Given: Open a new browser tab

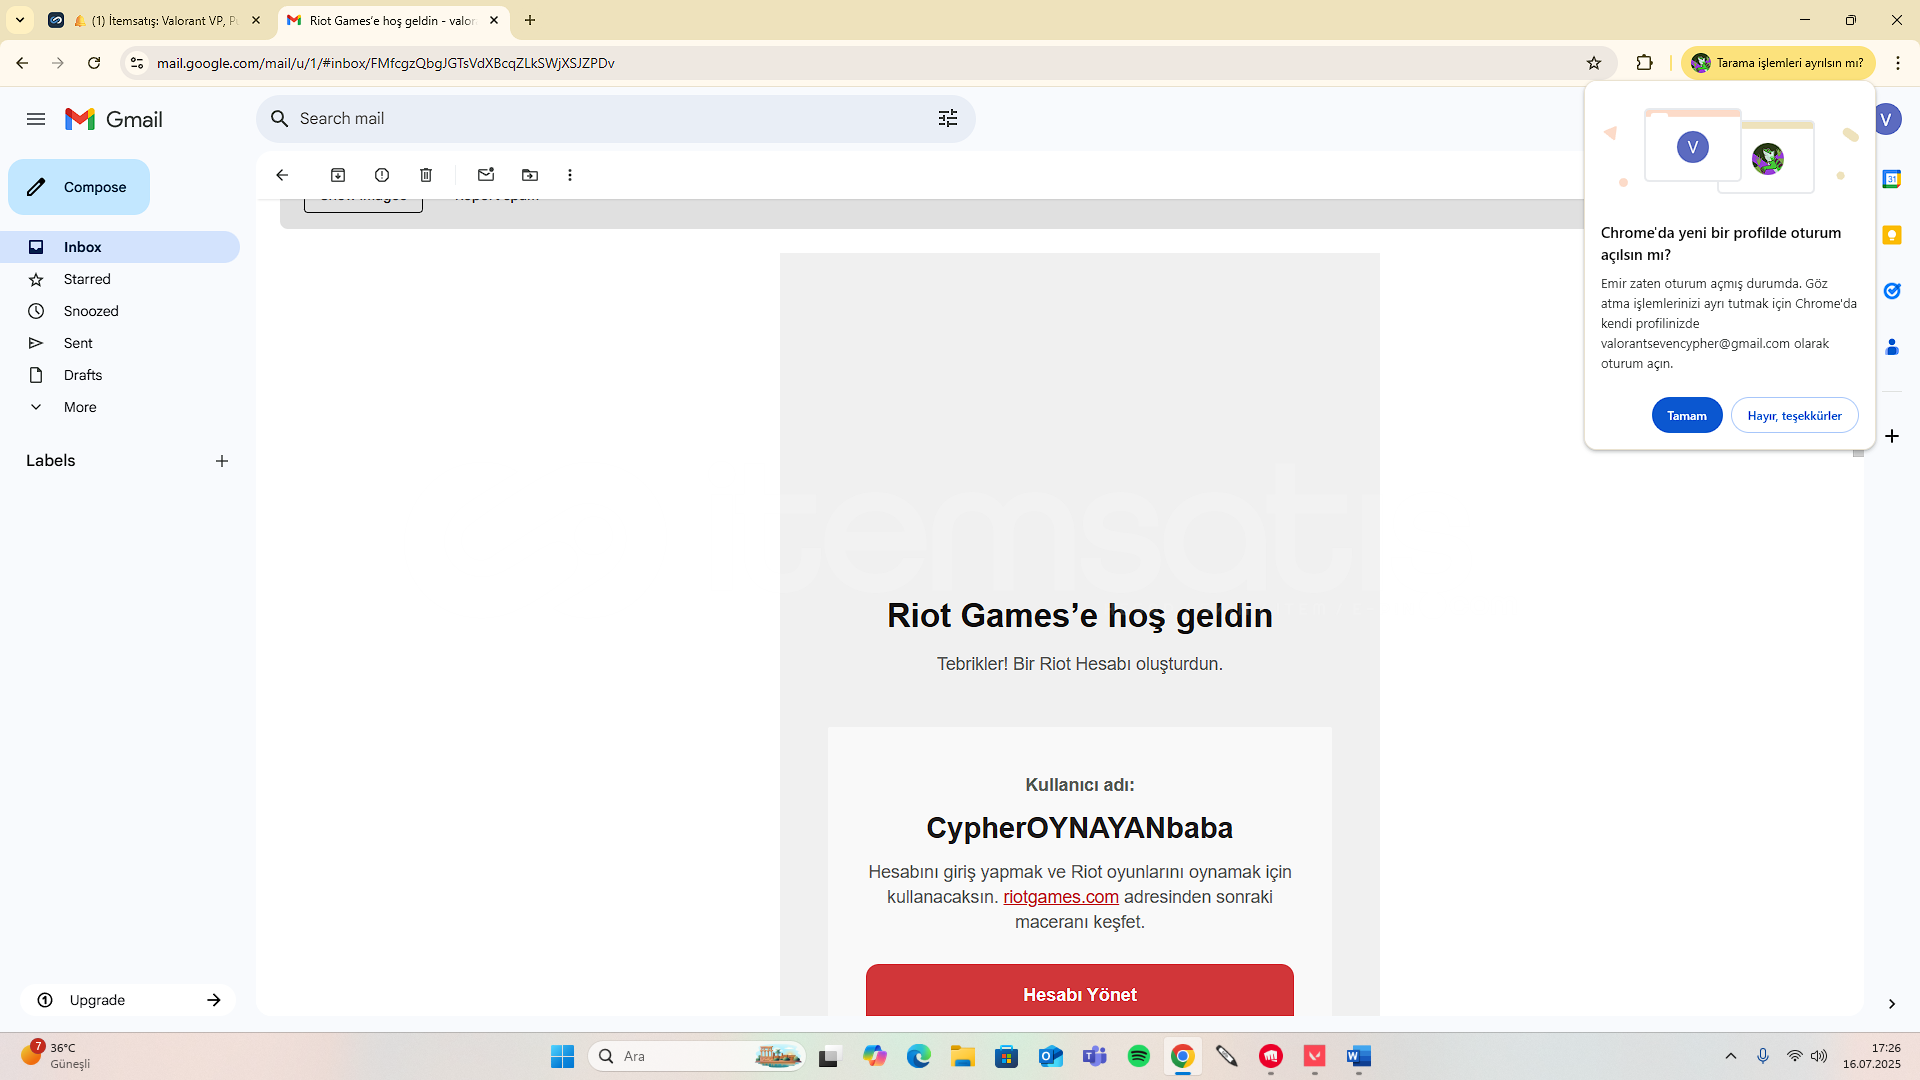Looking at the screenshot, I should pos(530,20).
